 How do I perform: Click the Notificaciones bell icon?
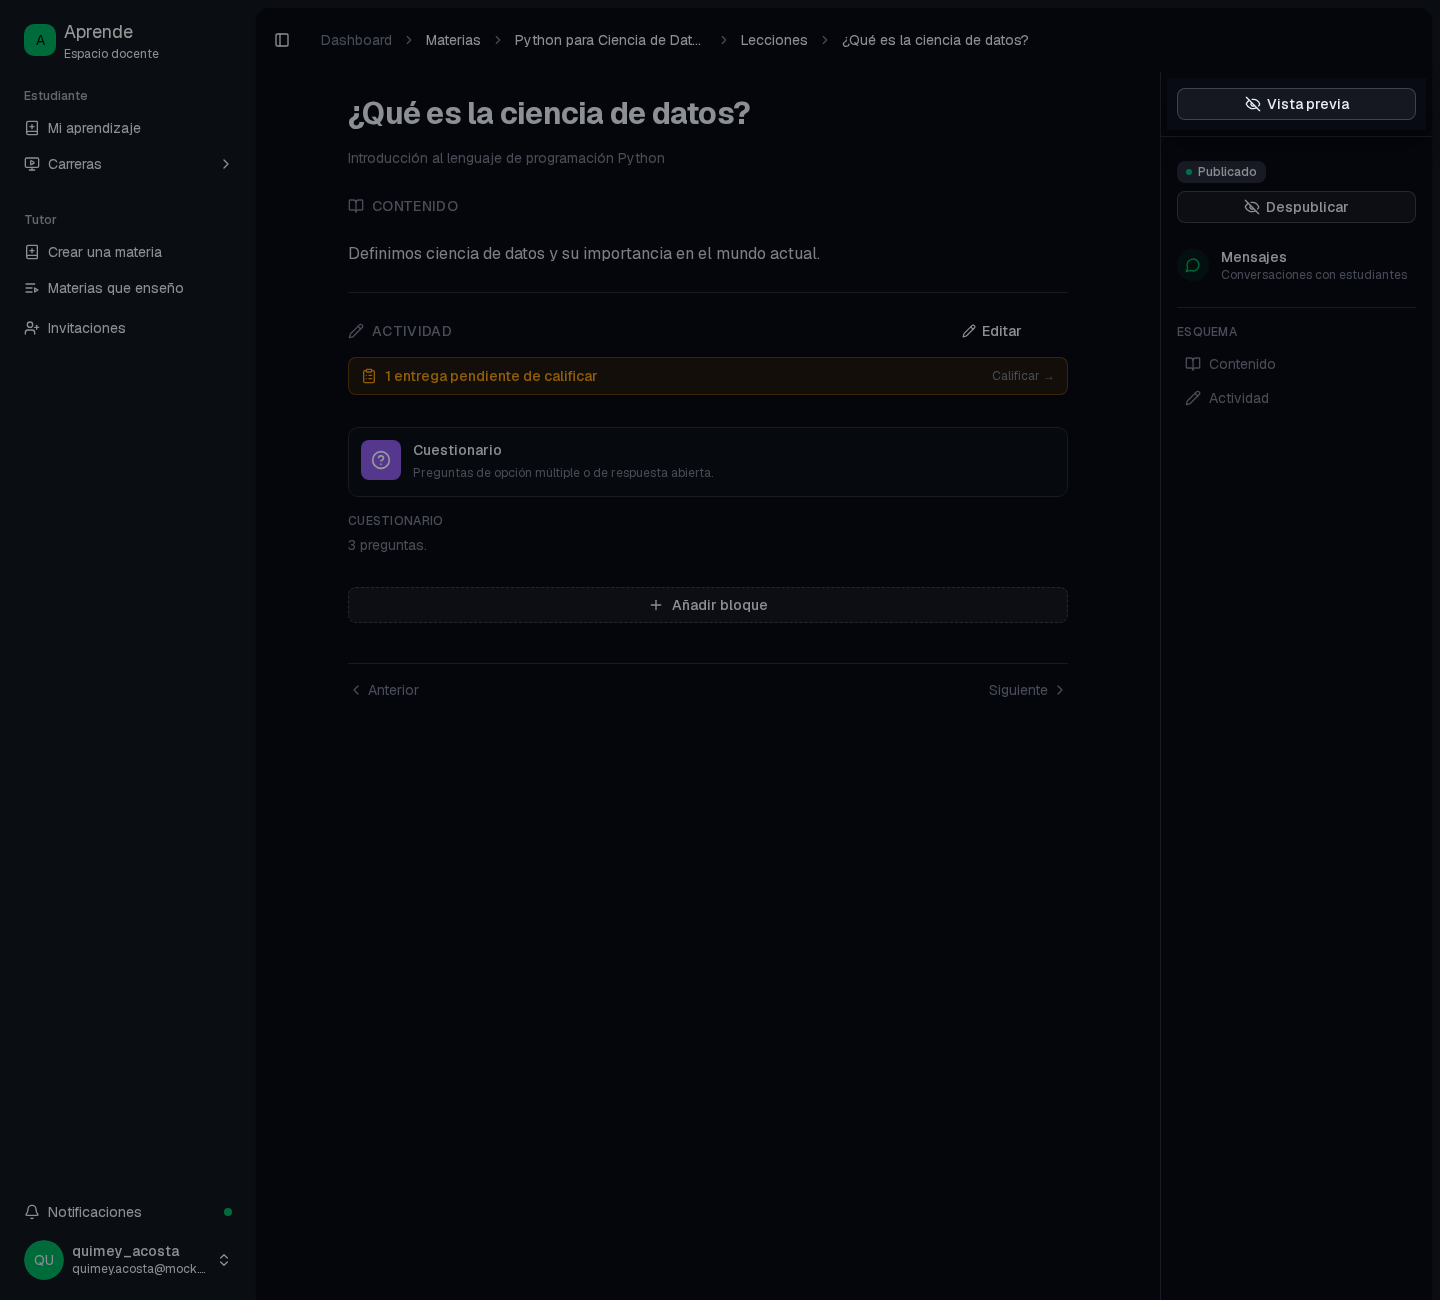click(32, 1212)
